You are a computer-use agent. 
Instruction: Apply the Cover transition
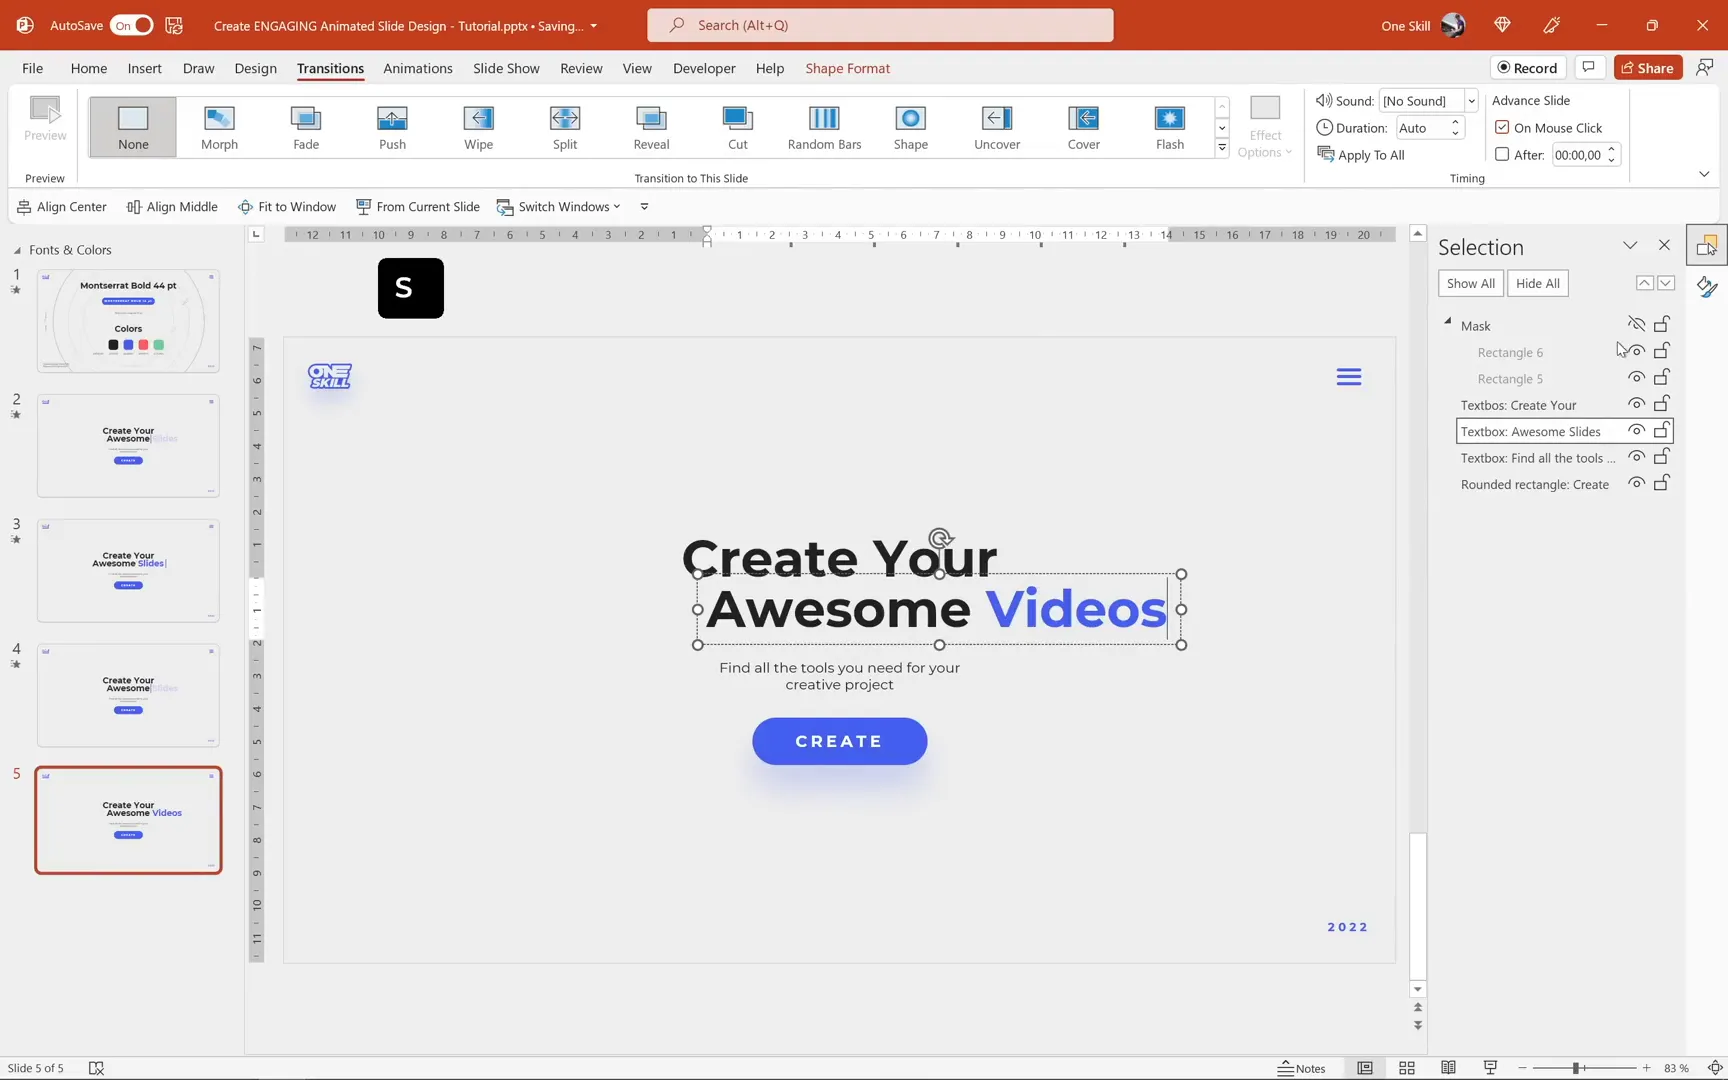pos(1083,127)
